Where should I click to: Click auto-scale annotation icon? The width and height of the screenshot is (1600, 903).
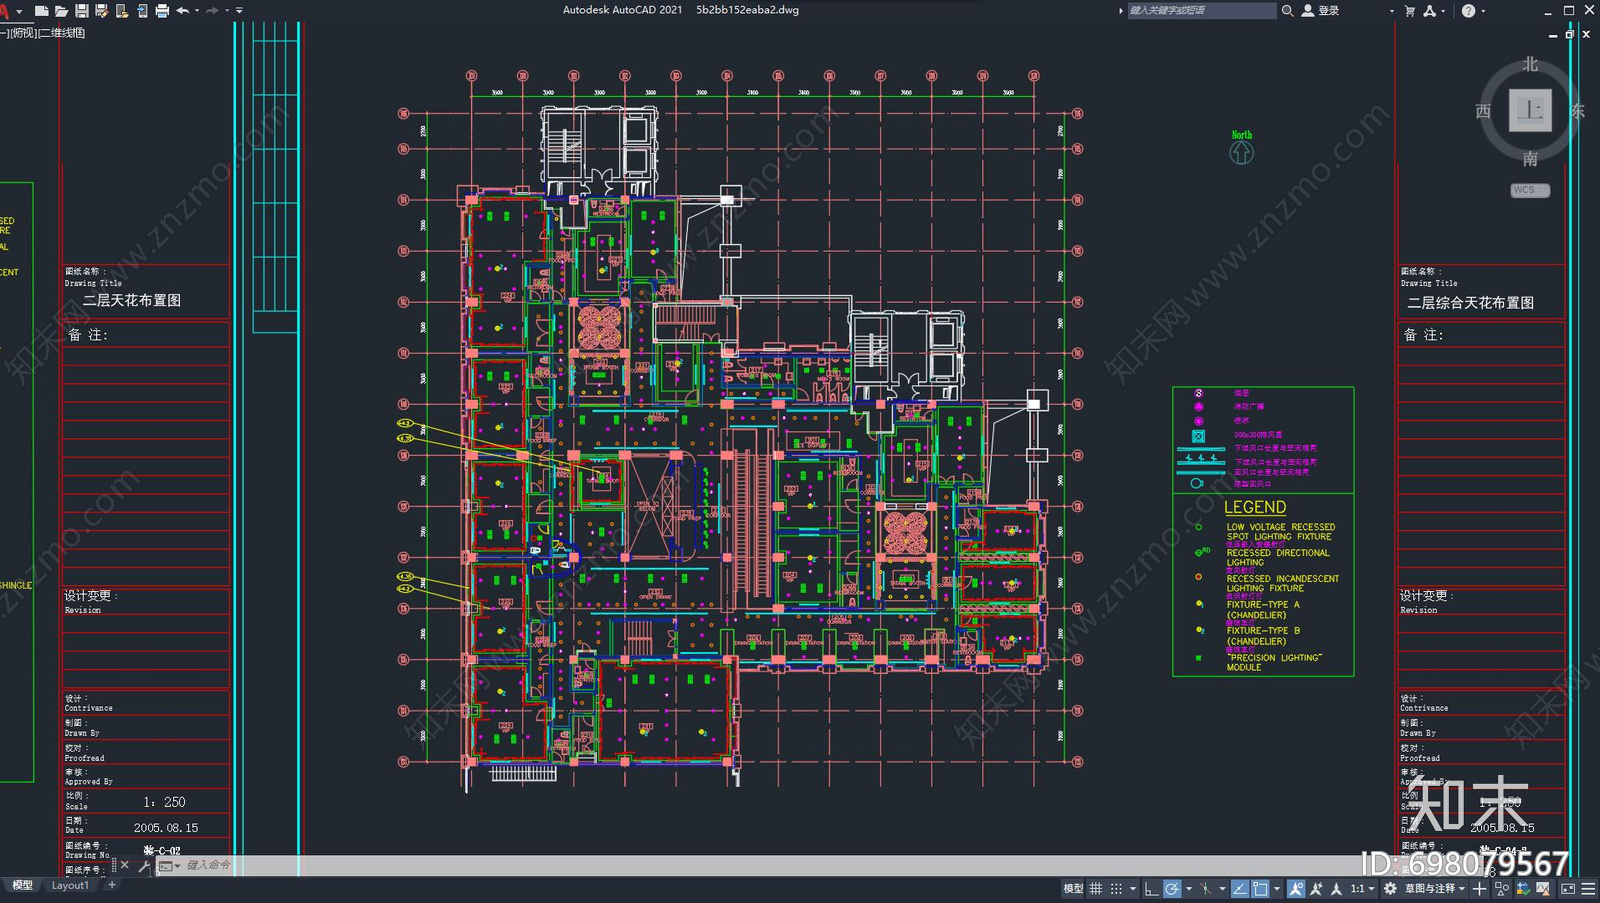pyautogui.click(x=1316, y=888)
